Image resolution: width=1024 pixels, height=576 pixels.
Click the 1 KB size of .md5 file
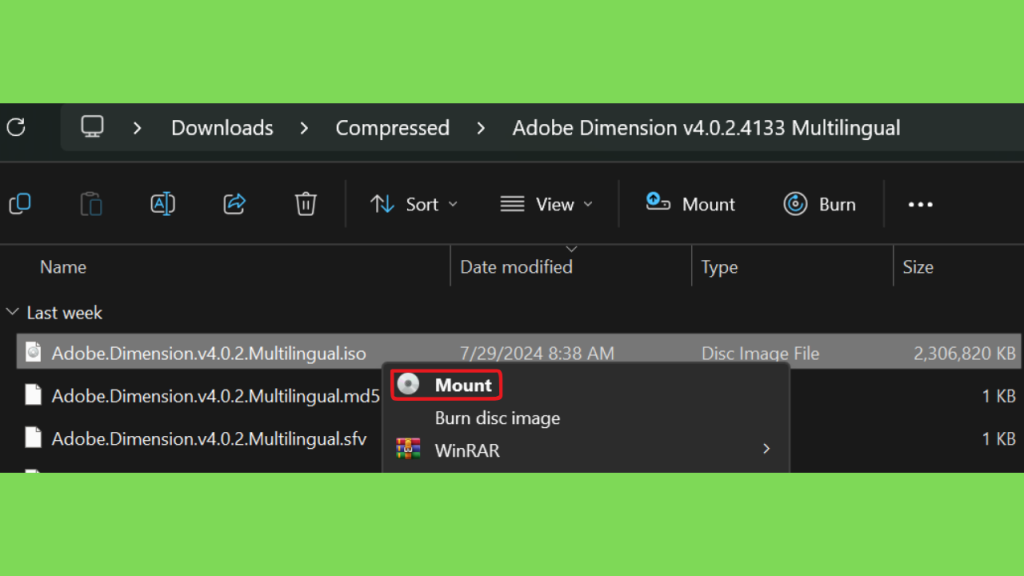point(999,396)
